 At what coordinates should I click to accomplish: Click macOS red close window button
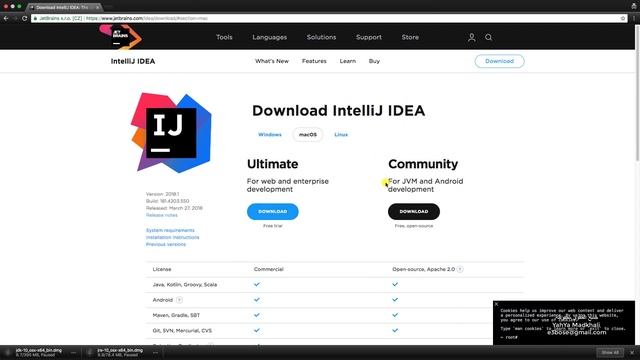click(x=6, y=7)
